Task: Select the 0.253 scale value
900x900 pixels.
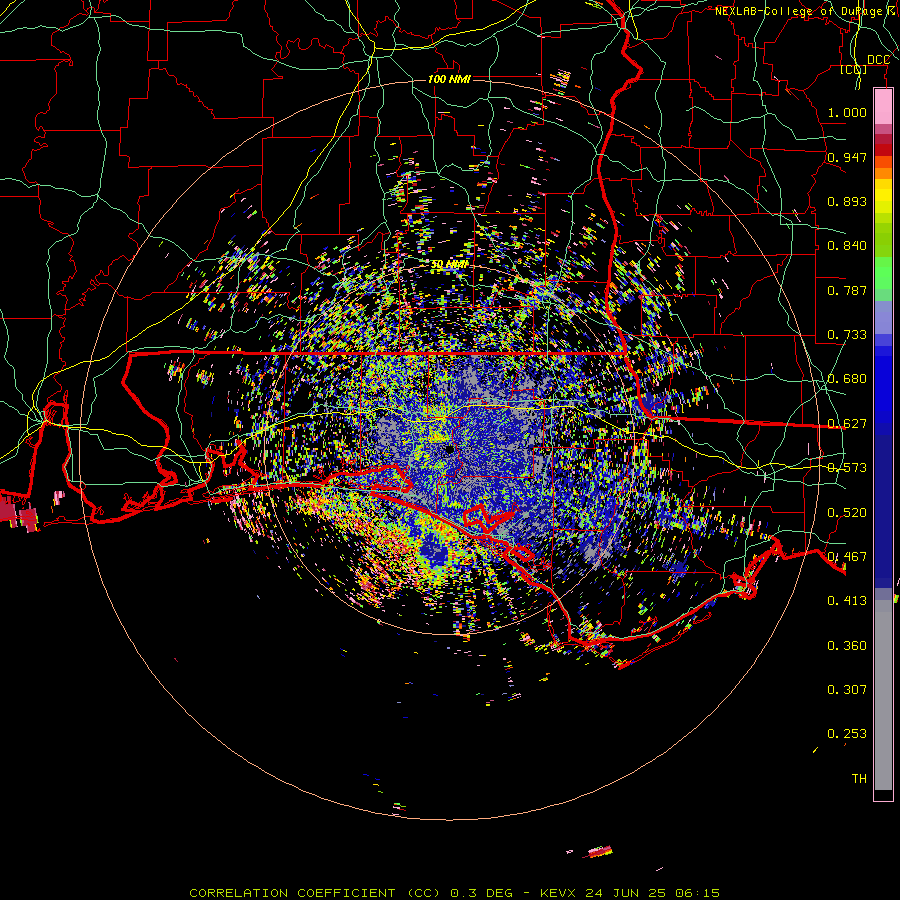Action: (847, 734)
